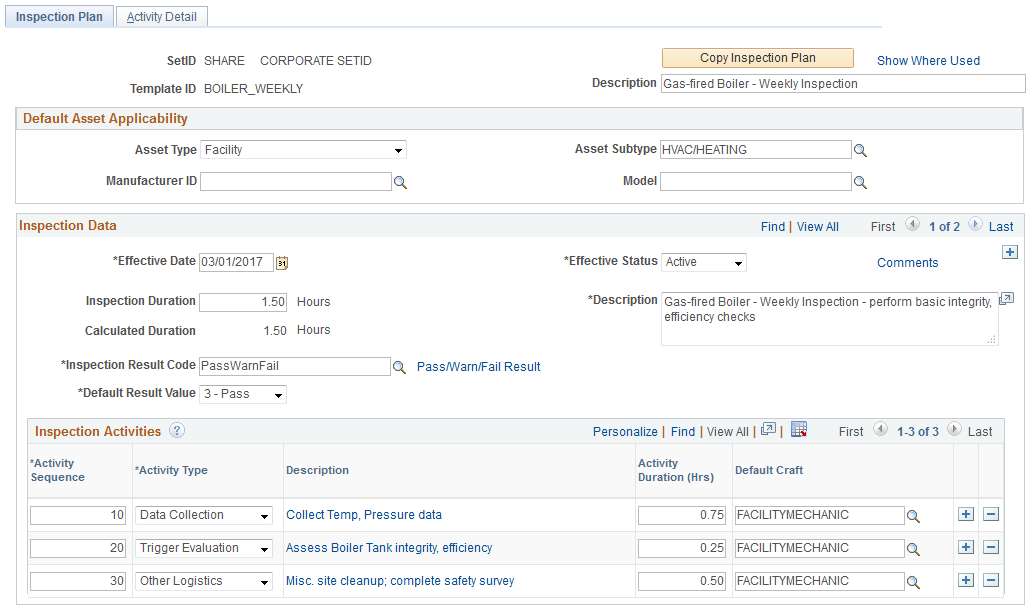Open Pass/Warn/Fail Result link
The height and width of the screenshot is (611, 1032).
[478, 367]
